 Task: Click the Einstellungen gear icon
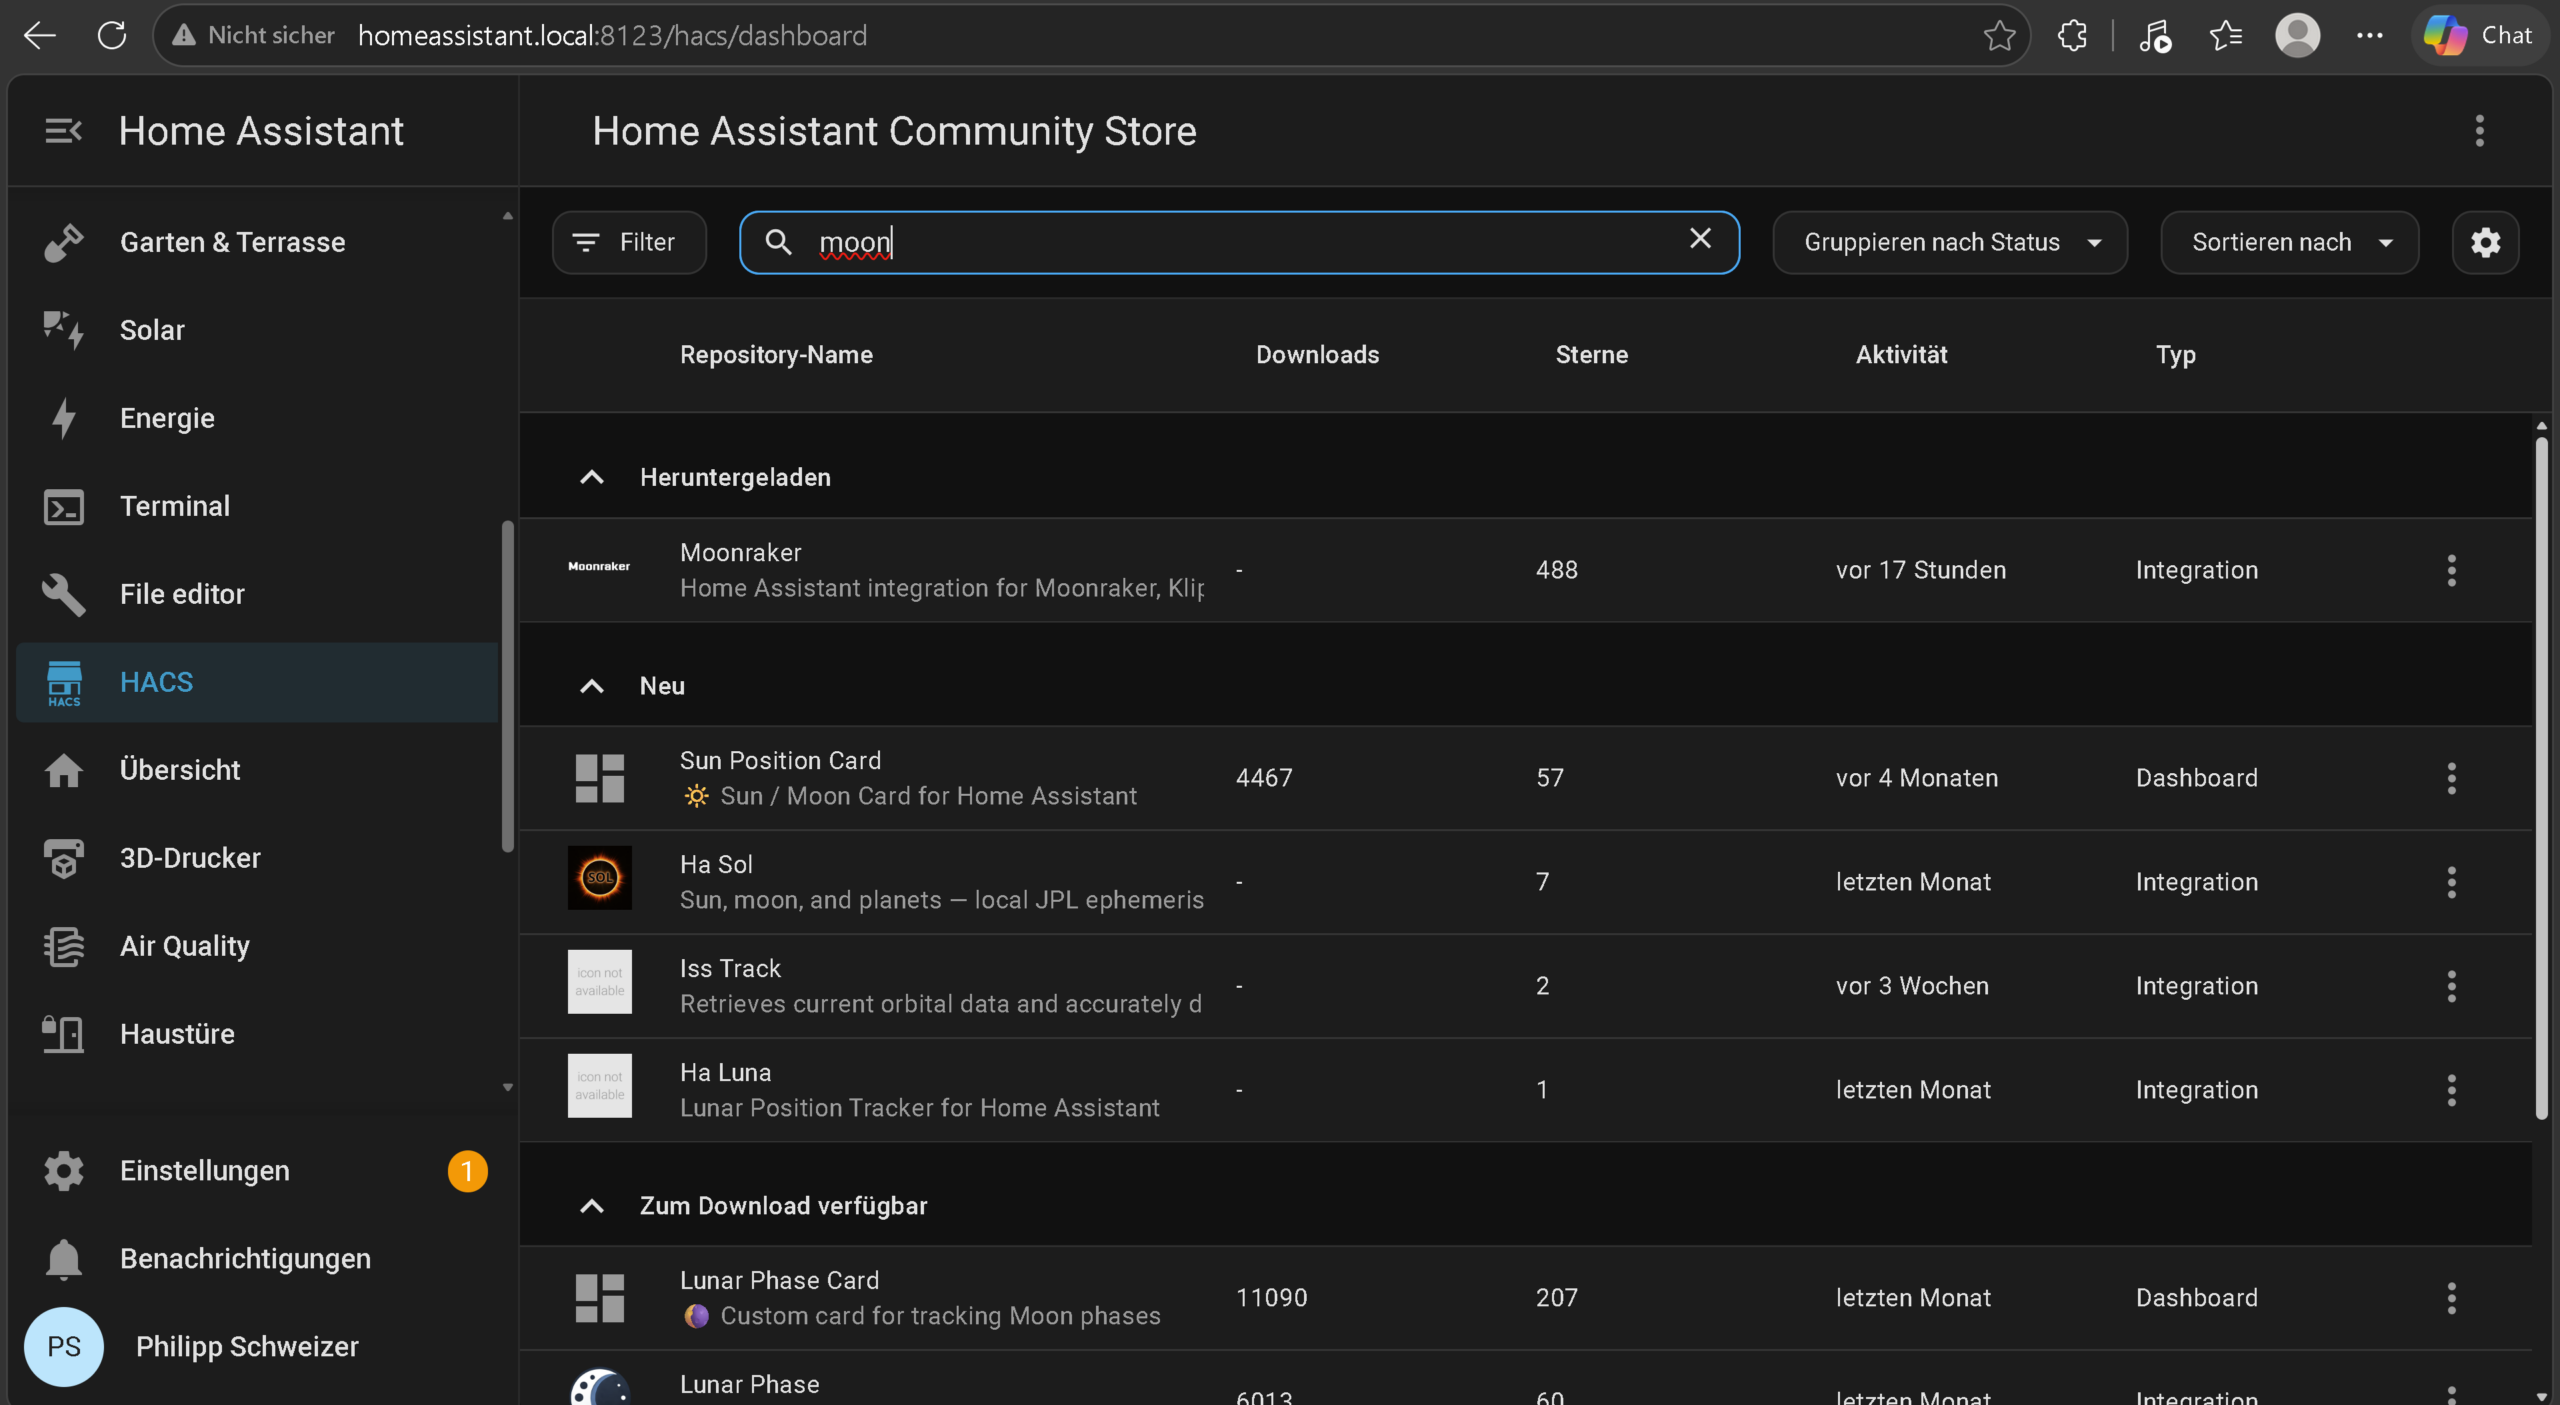click(x=64, y=1171)
